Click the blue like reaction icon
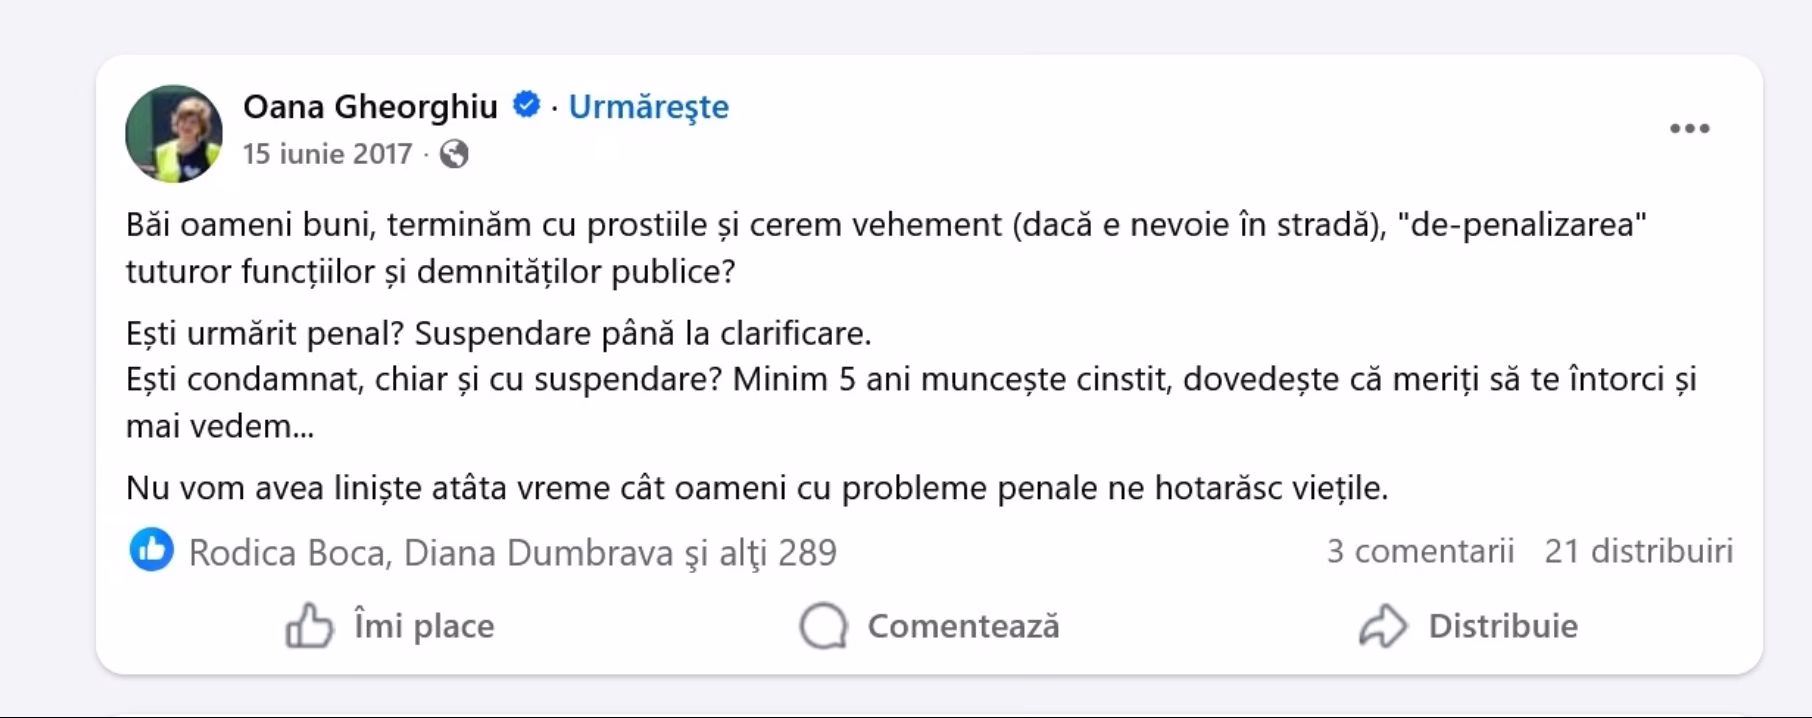1812x718 pixels. tap(152, 550)
